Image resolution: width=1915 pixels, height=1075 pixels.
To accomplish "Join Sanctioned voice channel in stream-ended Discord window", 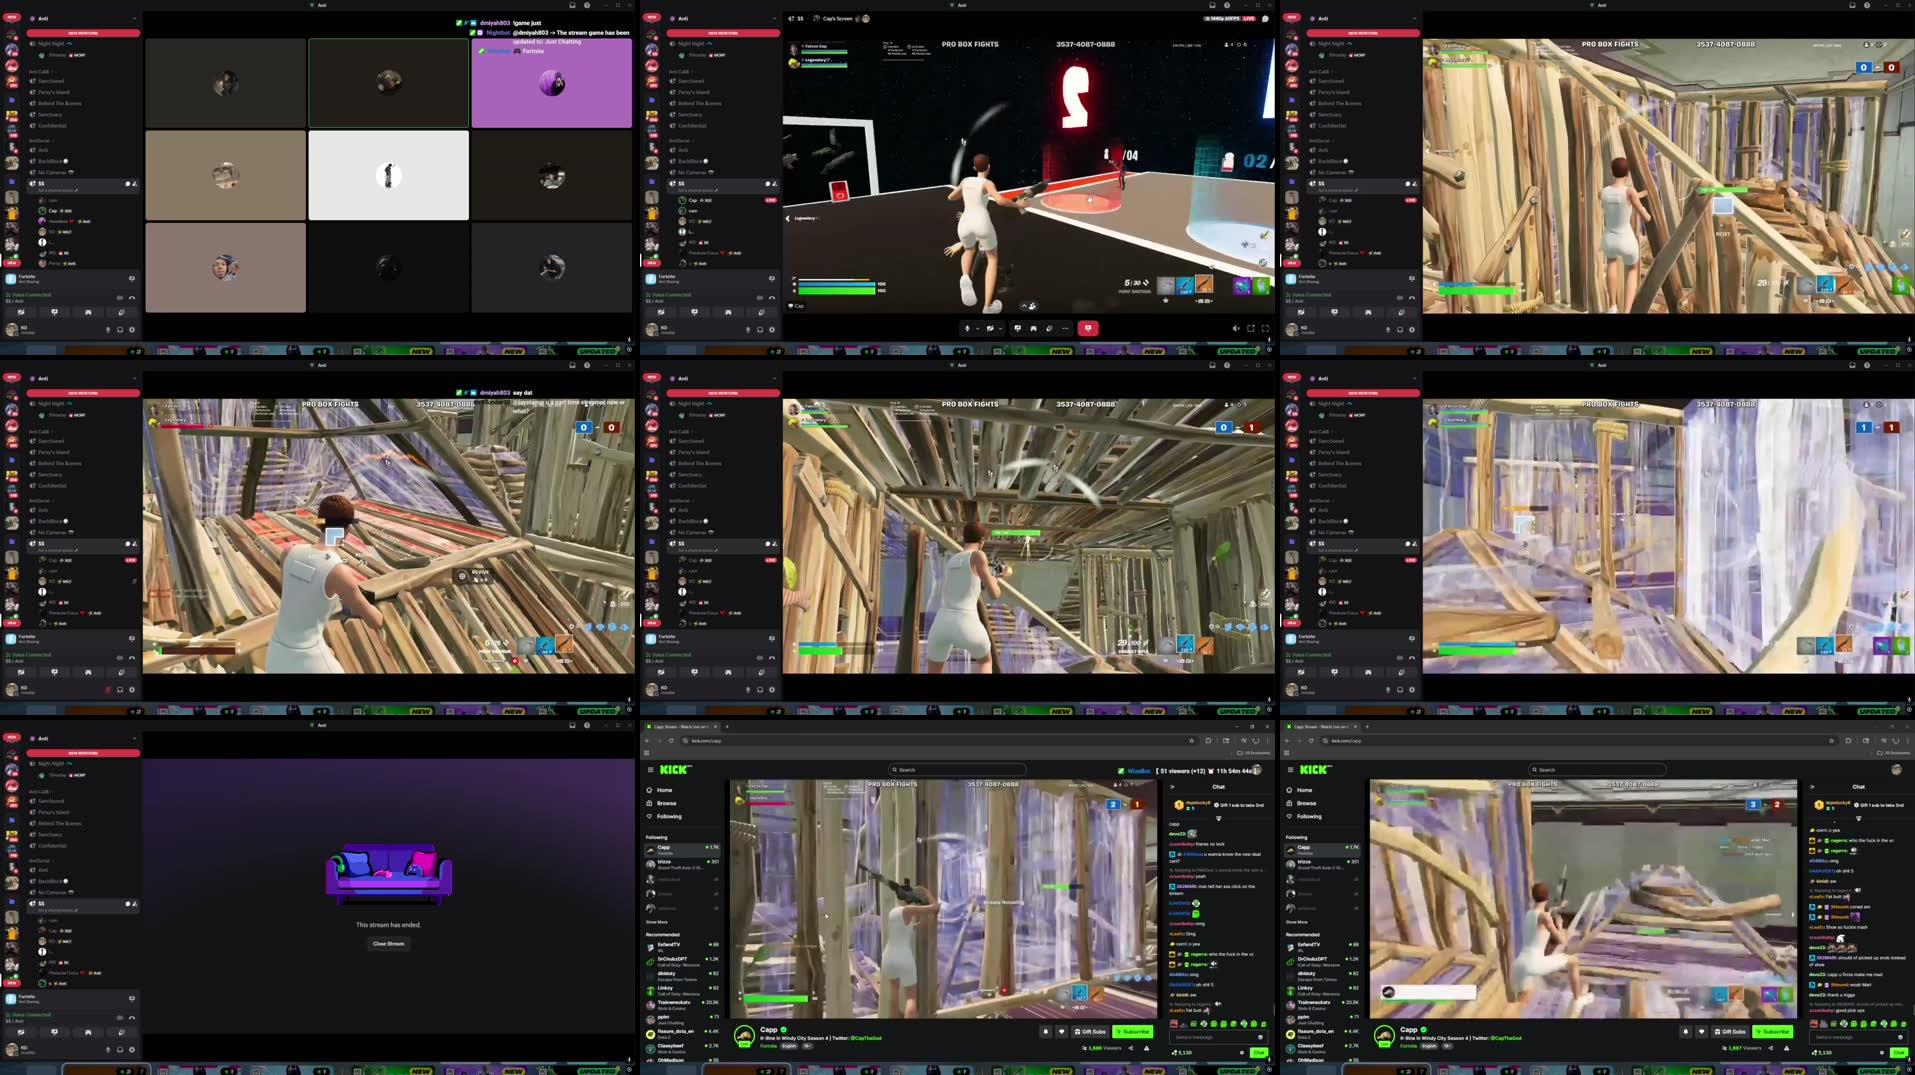I will (x=50, y=801).
